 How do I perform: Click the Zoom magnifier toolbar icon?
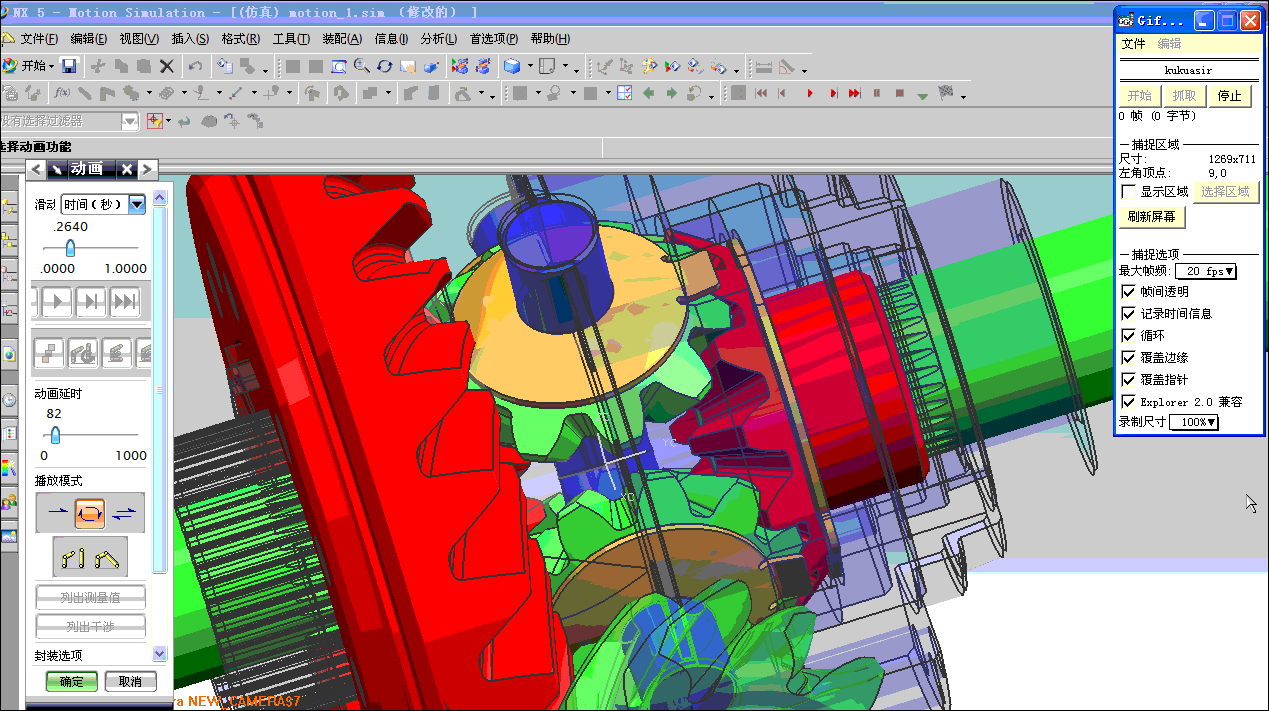(x=361, y=66)
